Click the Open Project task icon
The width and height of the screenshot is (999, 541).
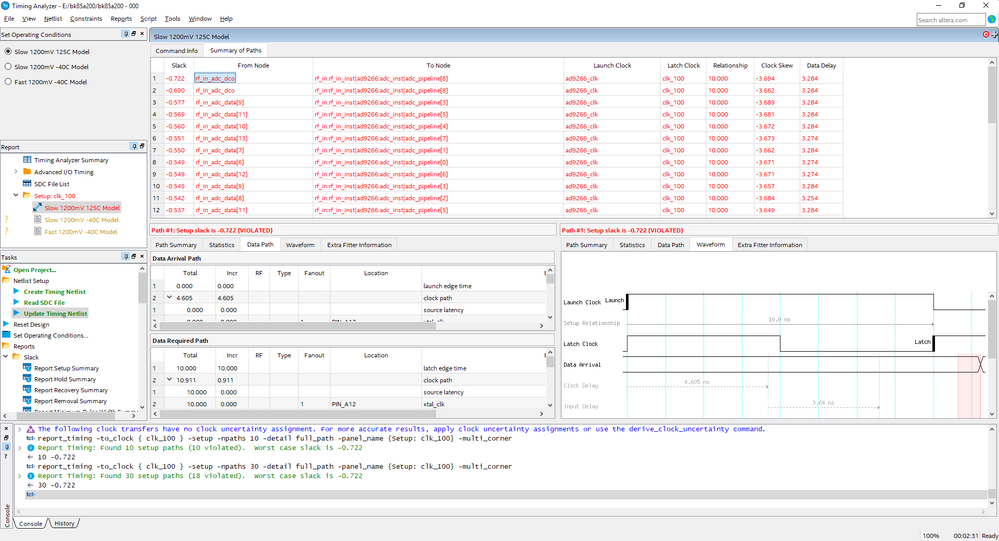click(6, 269)
